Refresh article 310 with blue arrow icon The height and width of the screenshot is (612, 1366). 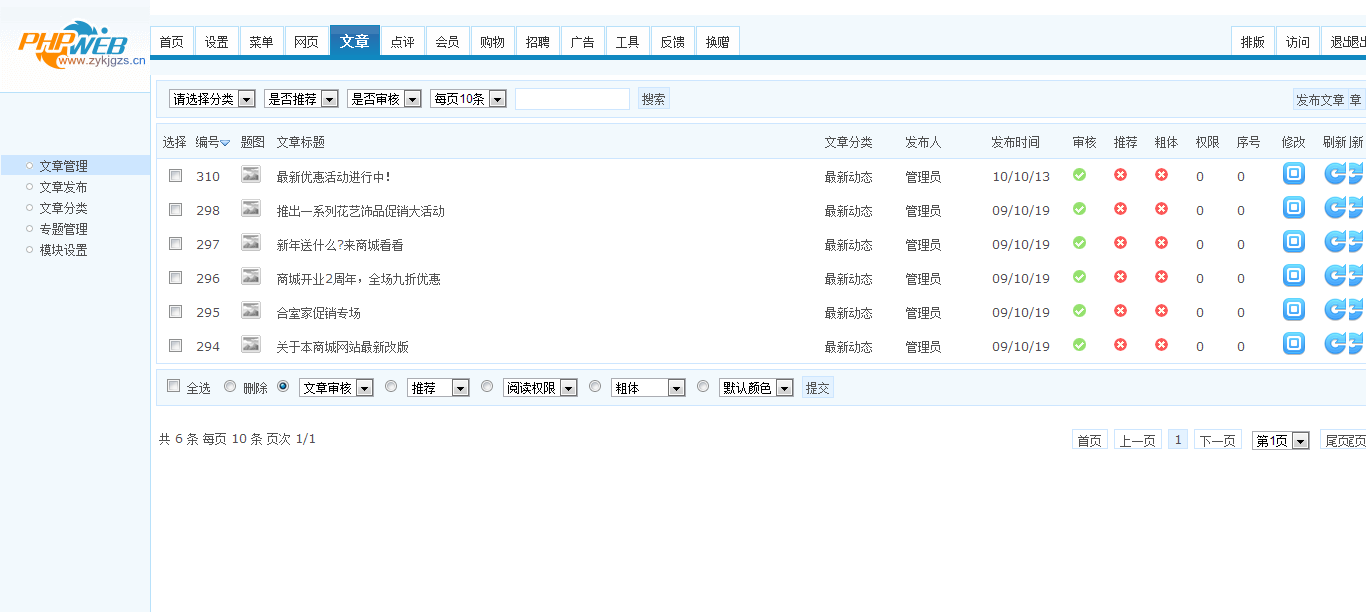pyautogui.click(x=1335, y=174)
